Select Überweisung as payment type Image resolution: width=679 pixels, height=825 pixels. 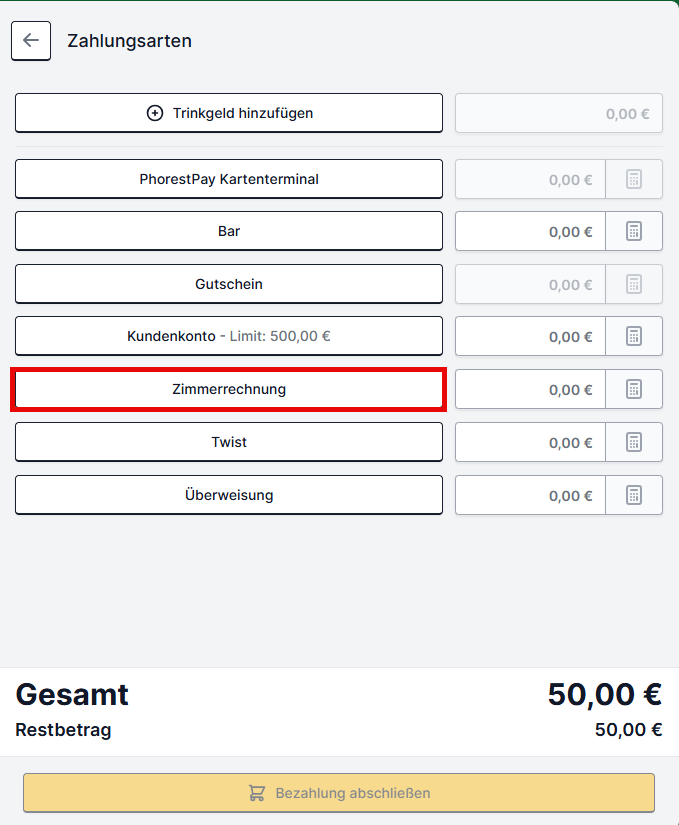tap(229, 495)
